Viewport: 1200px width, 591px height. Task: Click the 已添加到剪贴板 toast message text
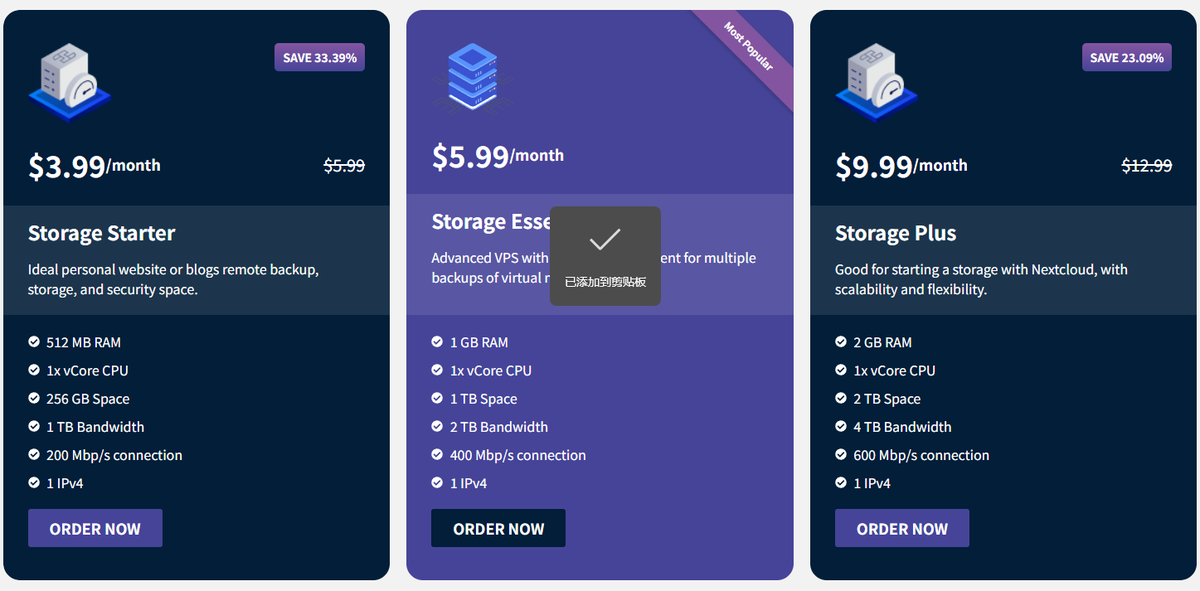tap(605, 282)
